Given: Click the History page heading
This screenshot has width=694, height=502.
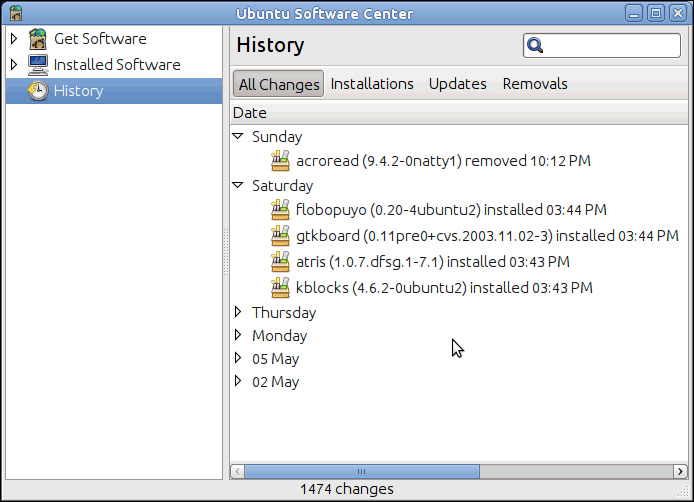Looking at the screenshot, I should (x=270, y=45).
